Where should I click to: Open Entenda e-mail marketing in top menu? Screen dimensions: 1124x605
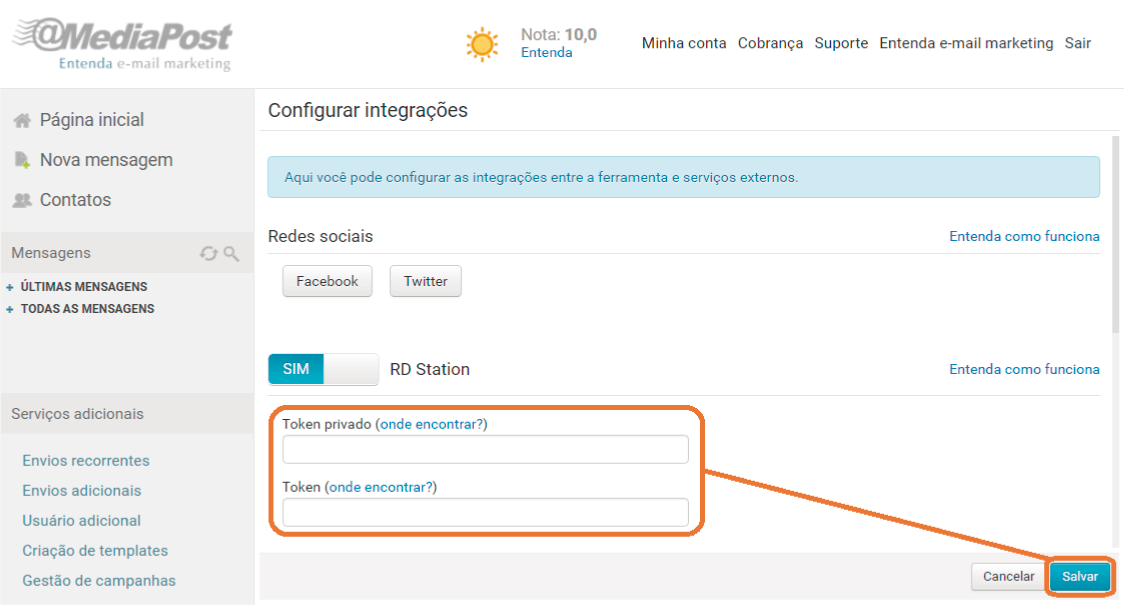[966, 43]
